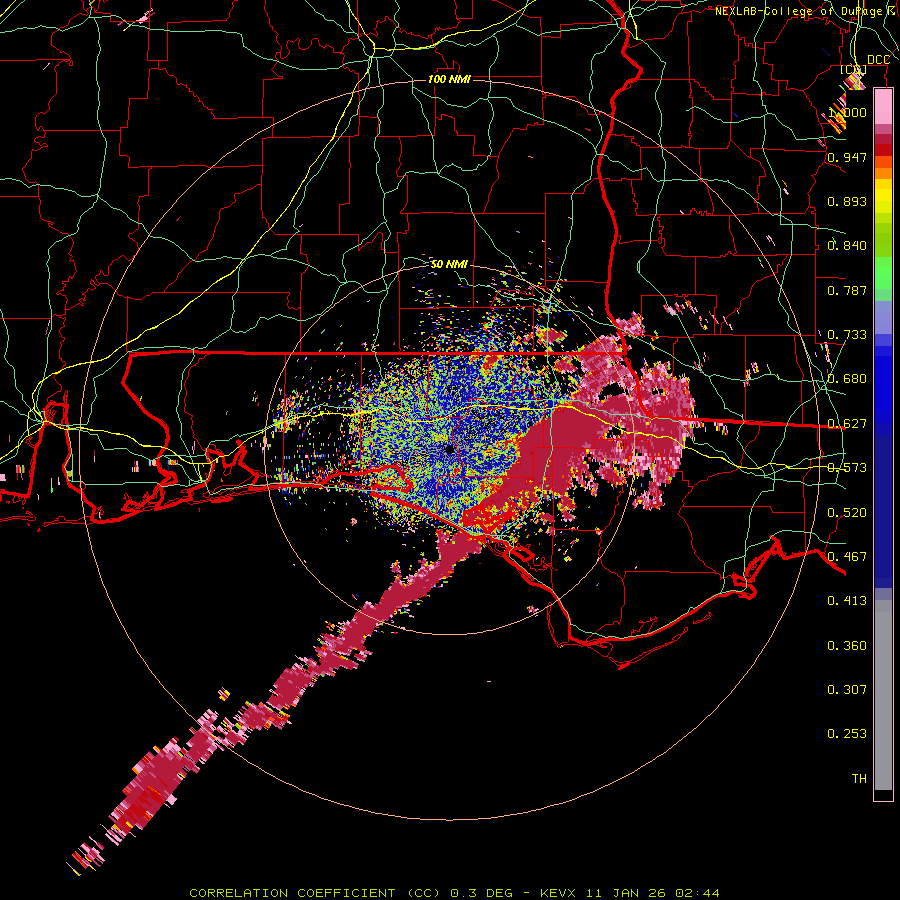Click the 0.947 value on the color scale

(x=847, y=157)
